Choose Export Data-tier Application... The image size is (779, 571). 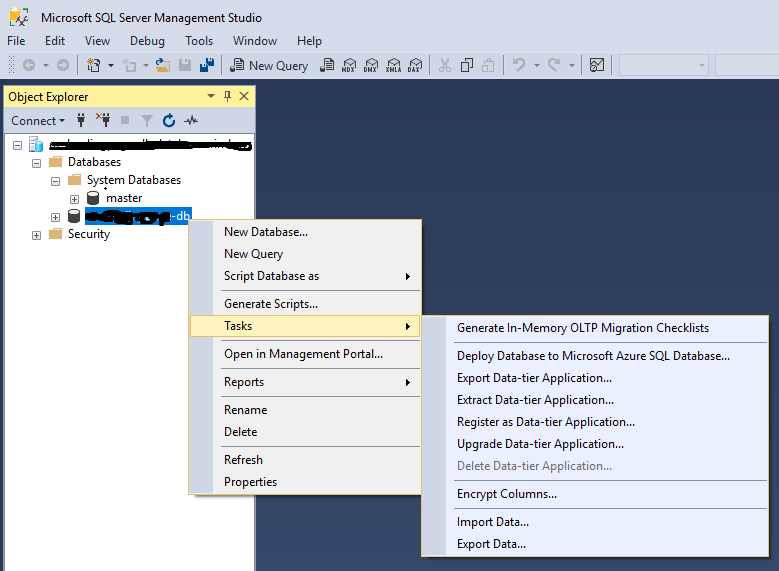point(595,378)
